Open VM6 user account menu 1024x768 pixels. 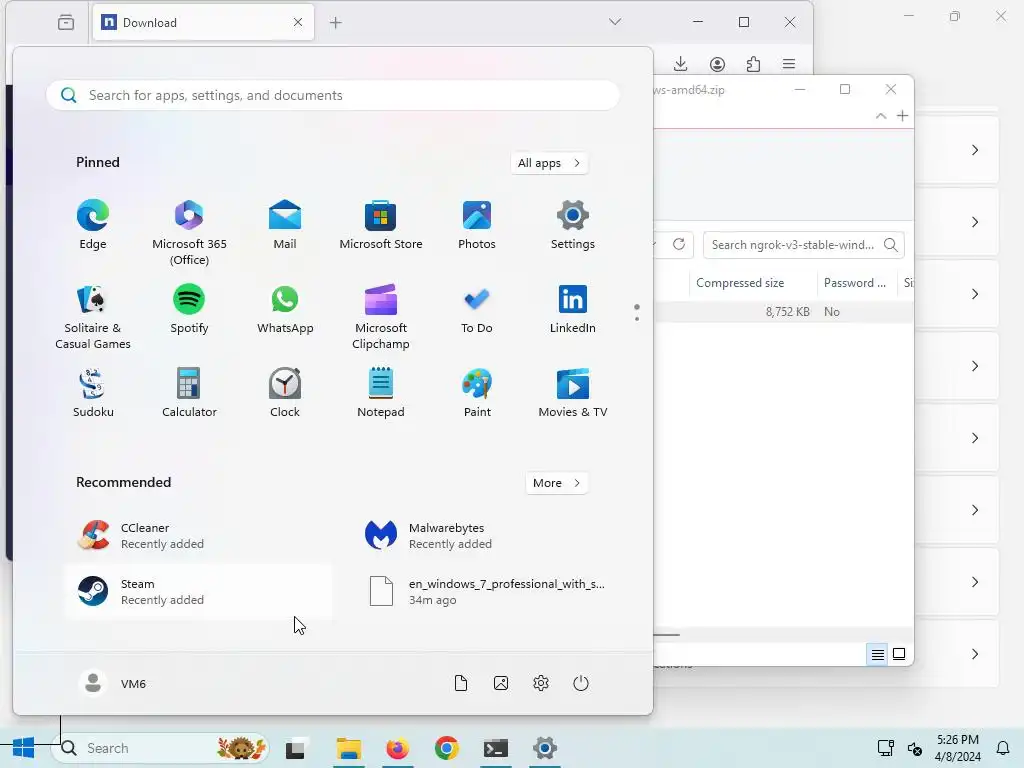coord(112,683)
